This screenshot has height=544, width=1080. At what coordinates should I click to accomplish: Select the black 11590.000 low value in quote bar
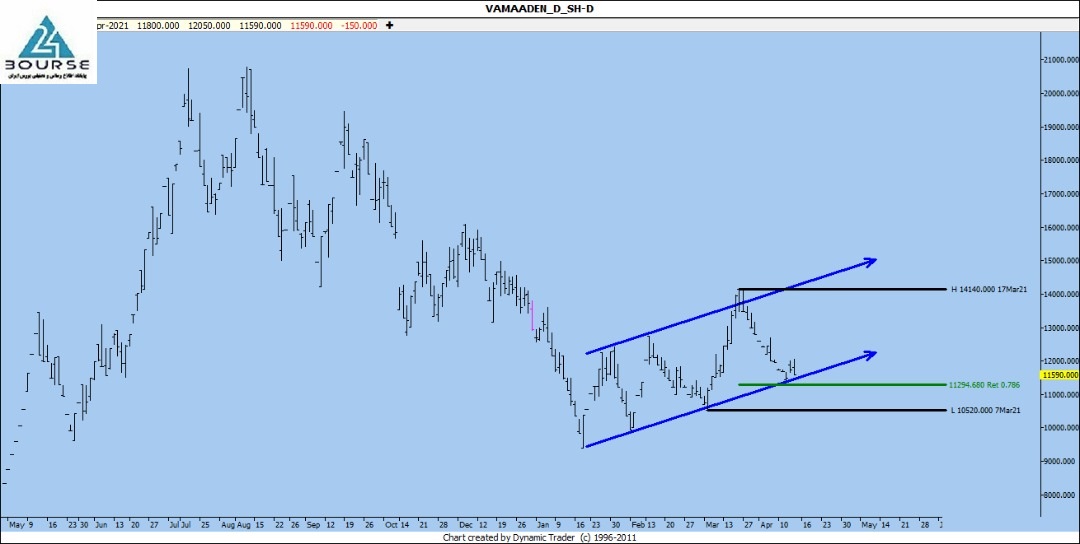click(x=260, y=25)
